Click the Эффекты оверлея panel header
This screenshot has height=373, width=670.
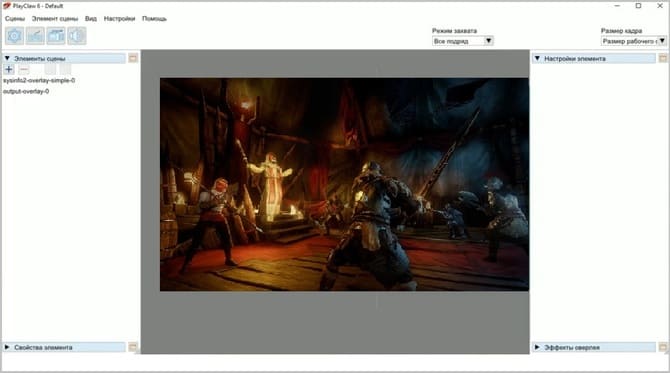pyautogui.click(x=594, y=347)
